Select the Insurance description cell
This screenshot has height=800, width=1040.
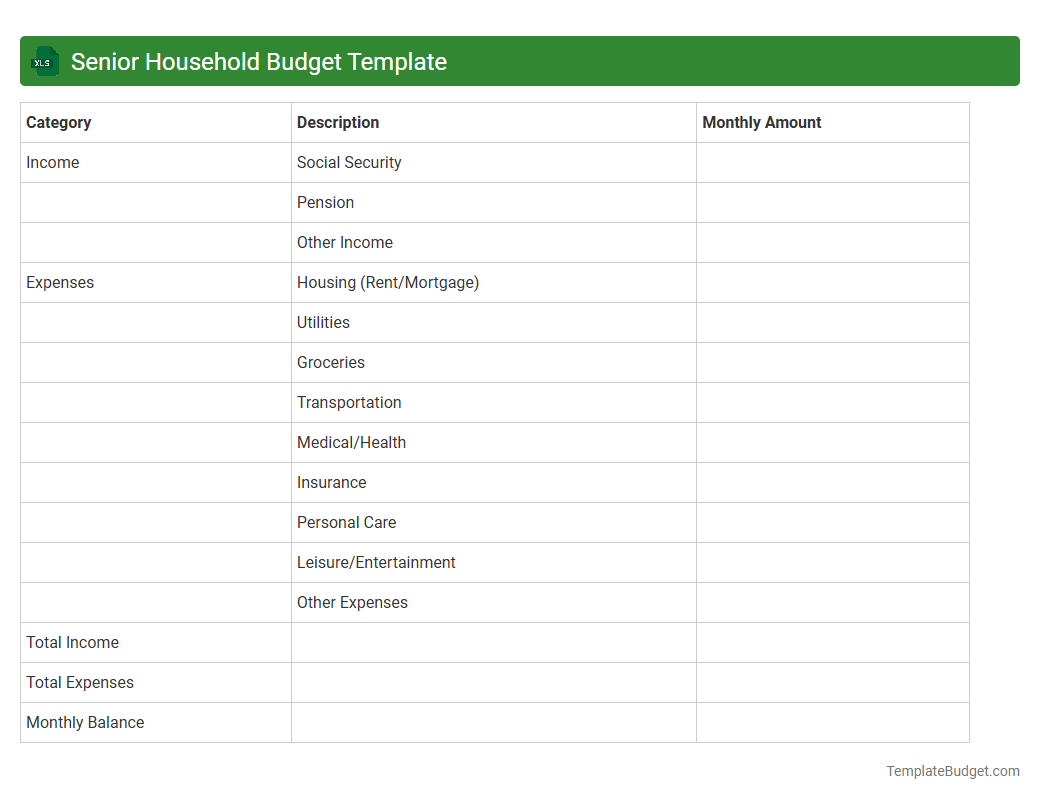[331, 482]
